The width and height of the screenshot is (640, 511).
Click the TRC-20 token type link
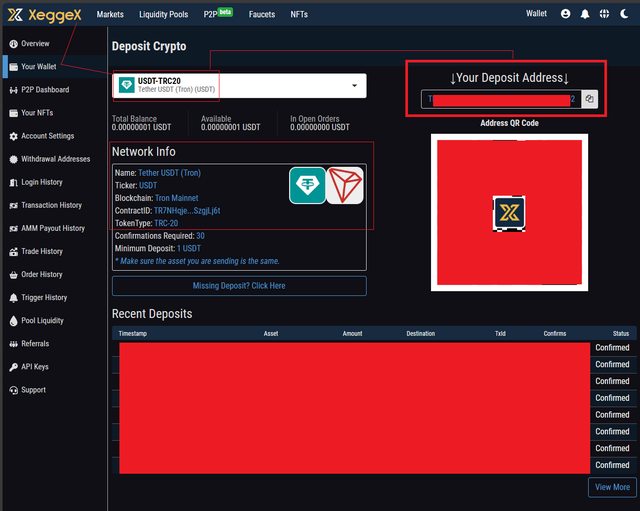pyautogui.click(x=166, y=223)
